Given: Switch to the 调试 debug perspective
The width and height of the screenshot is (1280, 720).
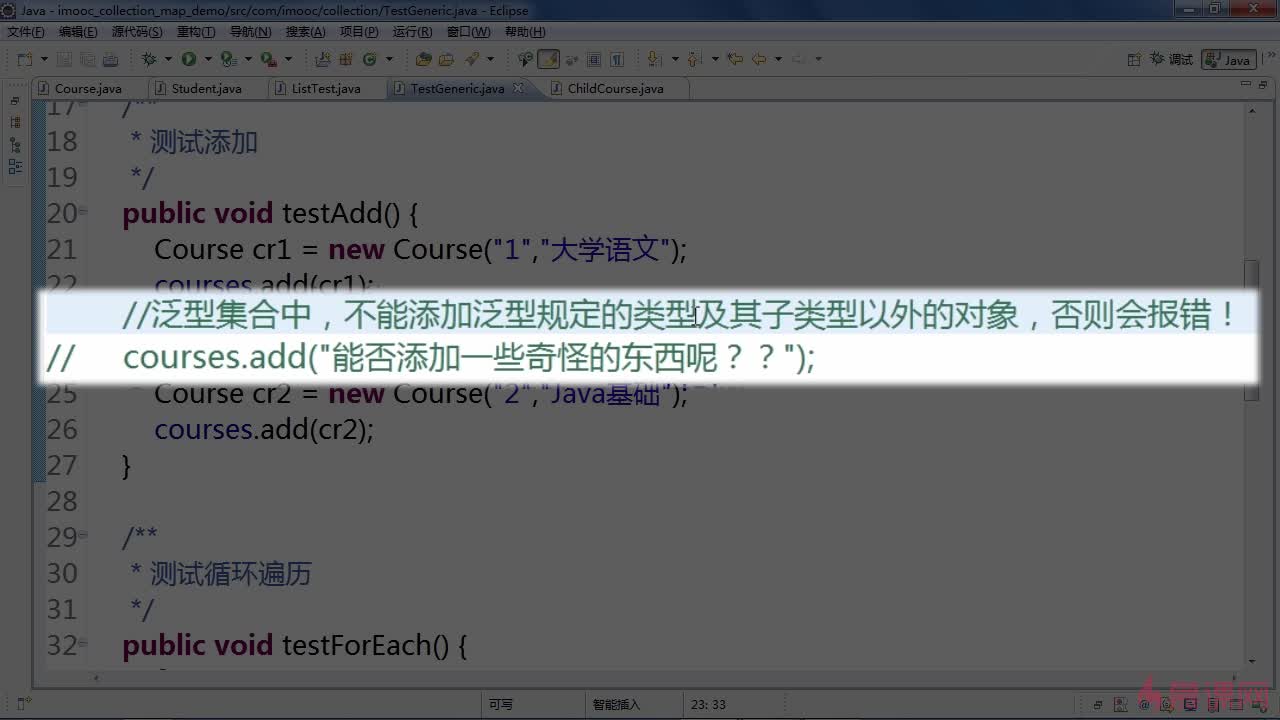Looking at the screenshot, I should click(x=1172, y=59).
